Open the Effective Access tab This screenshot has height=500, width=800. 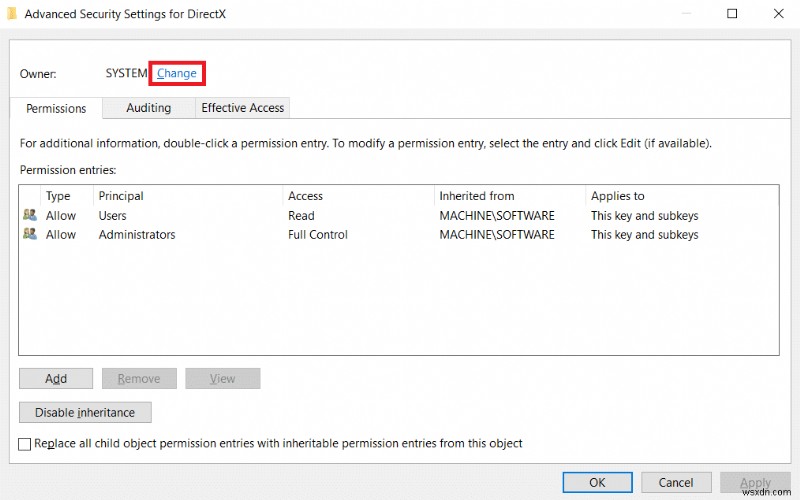(242, 108)
